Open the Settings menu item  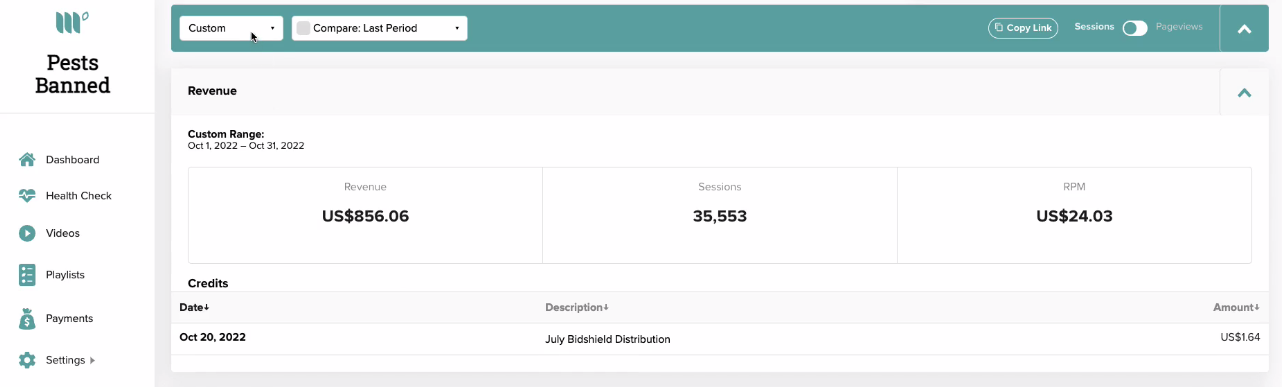point(66,360)
